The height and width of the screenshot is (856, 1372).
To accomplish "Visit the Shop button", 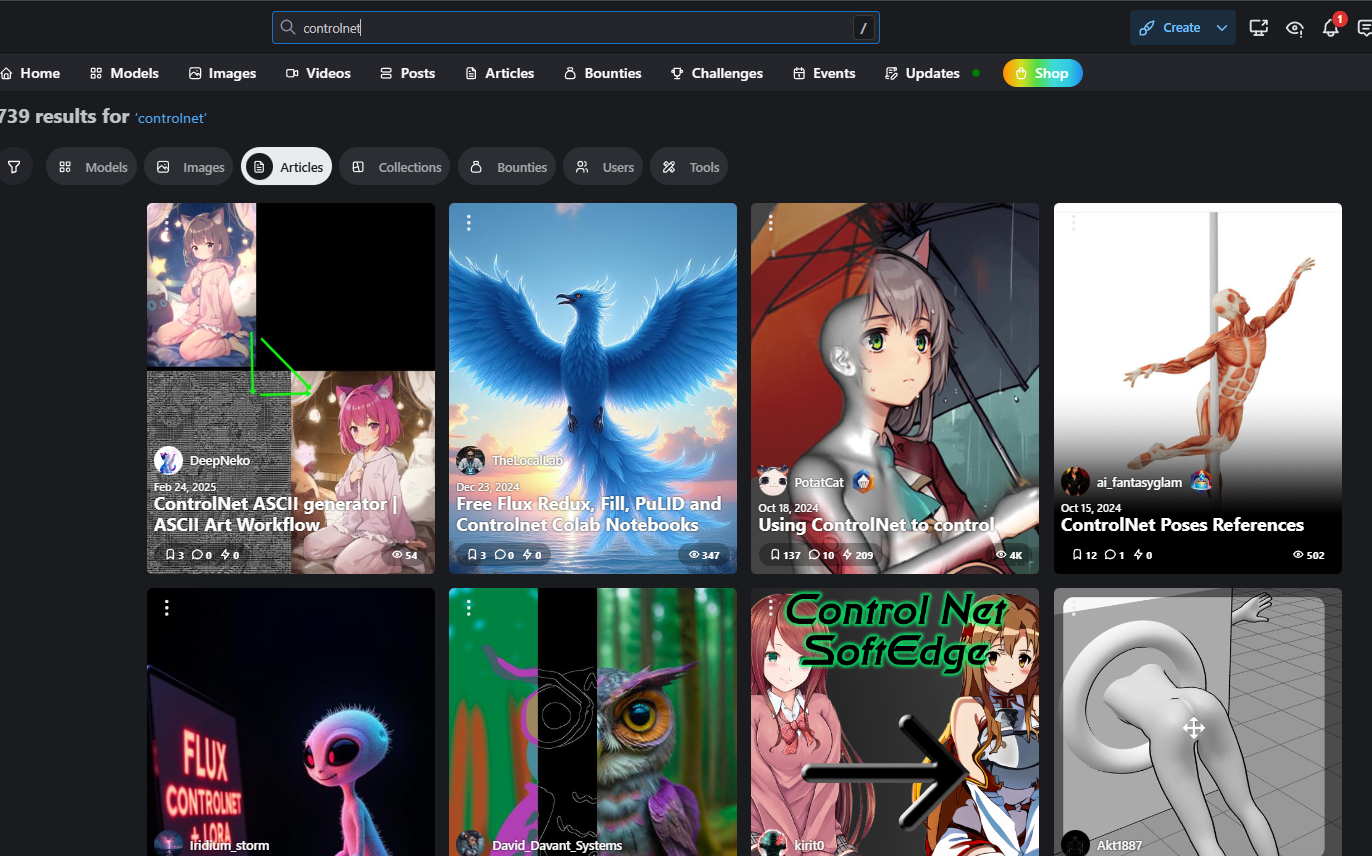I will click(1042, 73).
